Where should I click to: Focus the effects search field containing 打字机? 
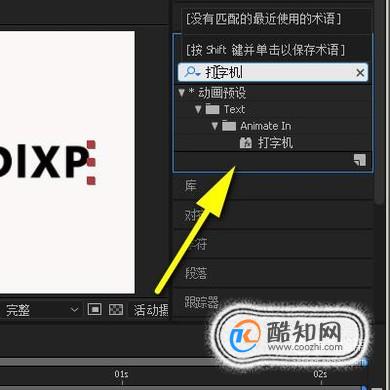tap(273, 72)
